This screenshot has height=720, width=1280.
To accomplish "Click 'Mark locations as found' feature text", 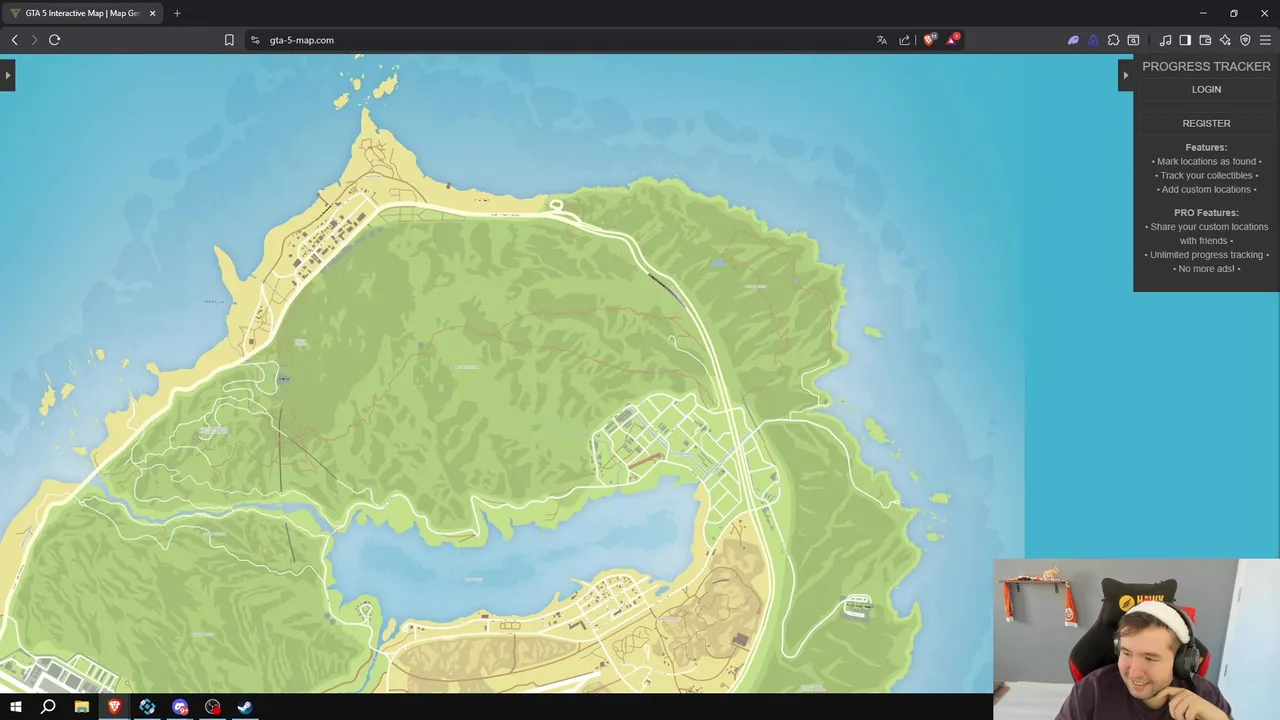I will tap(1206, 161).
